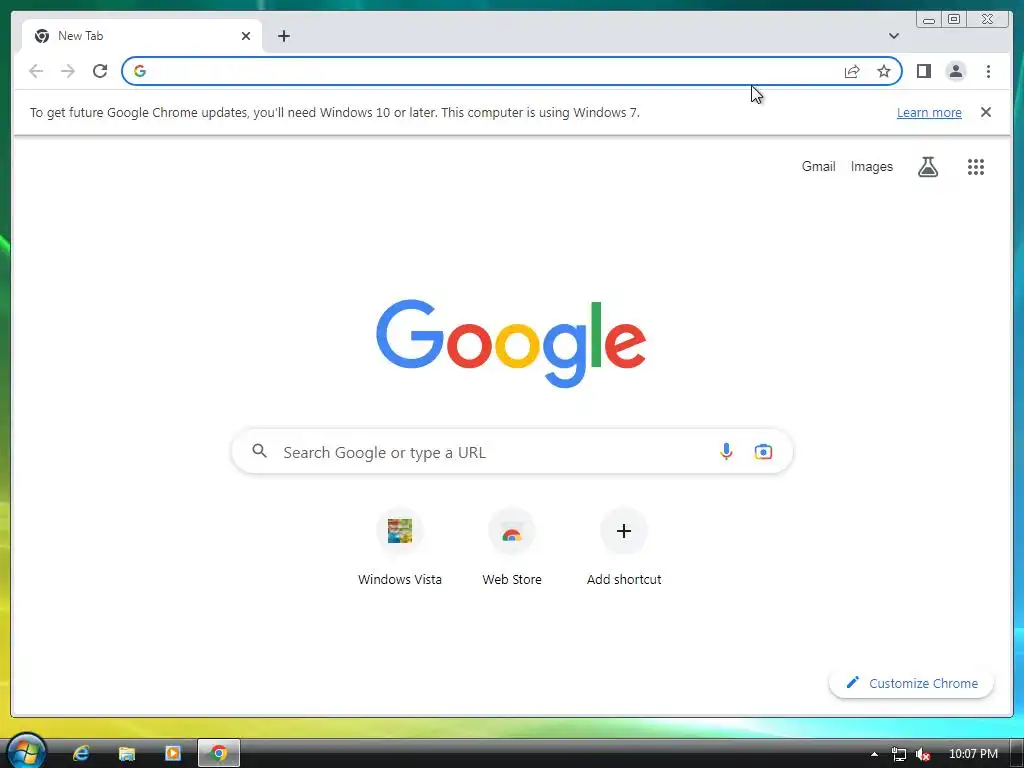This screenshot has width=1024, height=768.
Task: Open the Gmail link
Action: click(818, 167)
